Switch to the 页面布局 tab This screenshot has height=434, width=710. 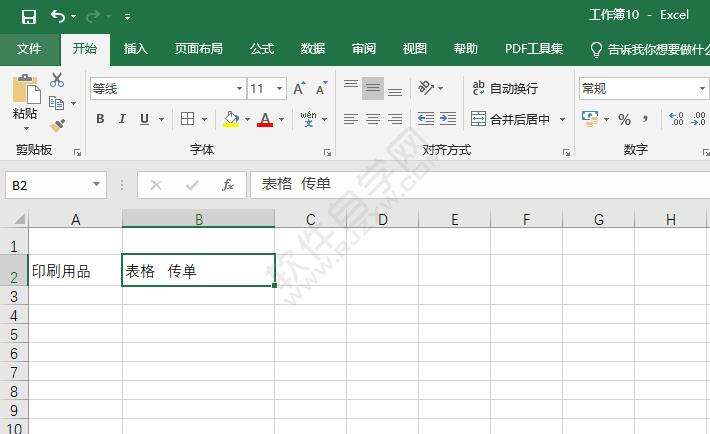198,48
